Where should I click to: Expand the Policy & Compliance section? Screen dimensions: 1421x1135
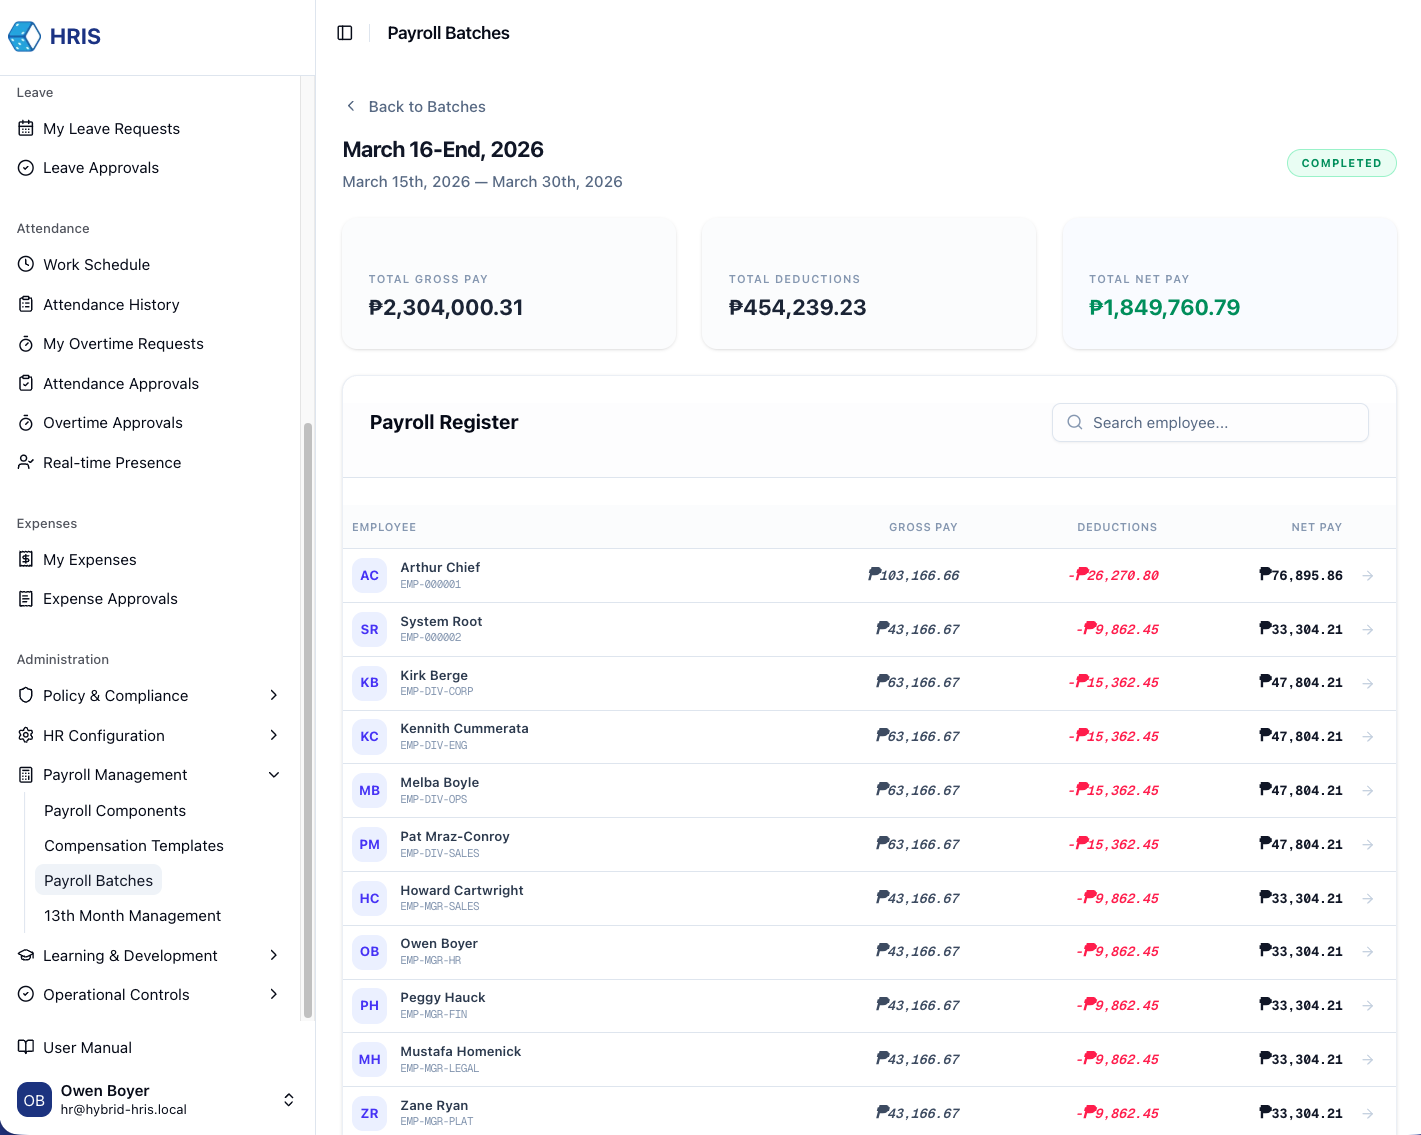click(273, 696)
